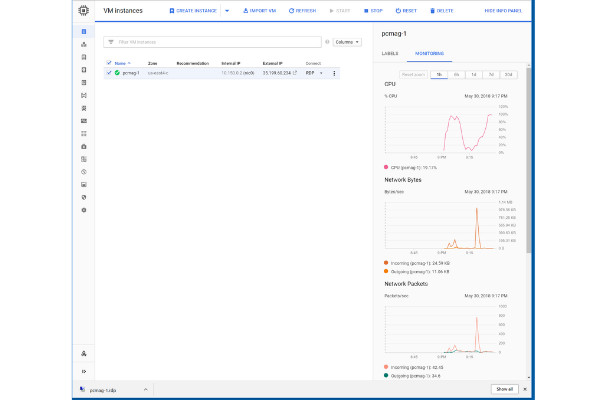Click green running status icon of pcmag-1

[x=117, y=73]
